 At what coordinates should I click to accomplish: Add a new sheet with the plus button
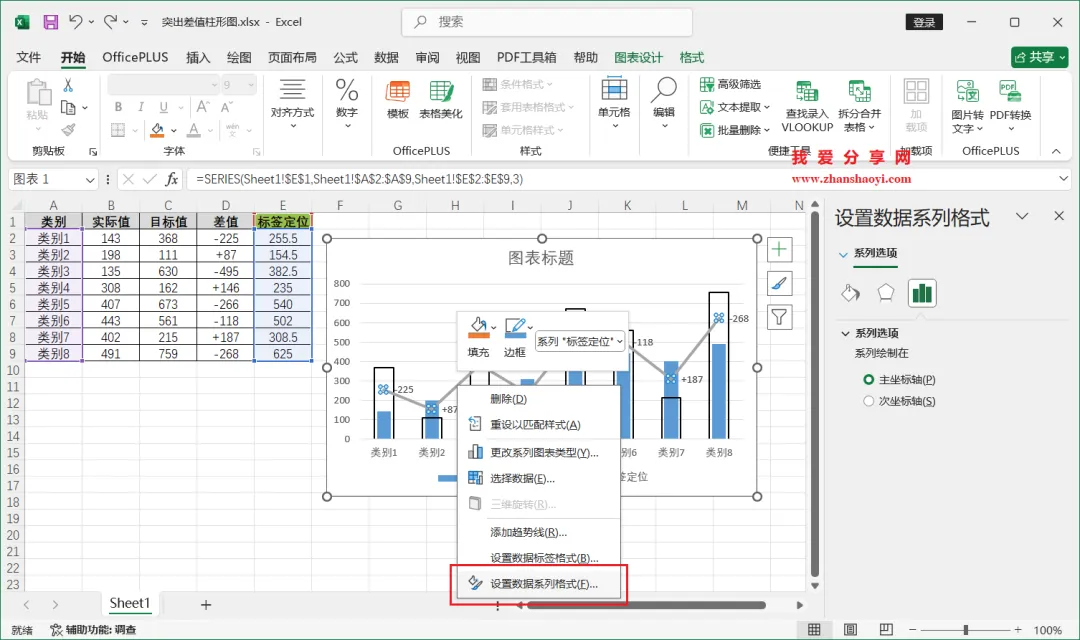click(205, 605)
